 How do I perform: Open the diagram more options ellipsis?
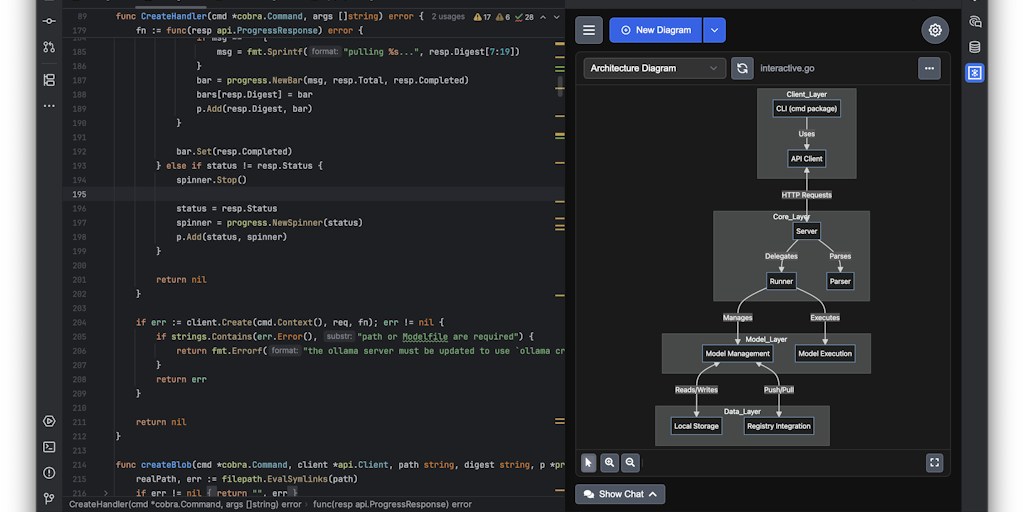(x=930, y=68)
